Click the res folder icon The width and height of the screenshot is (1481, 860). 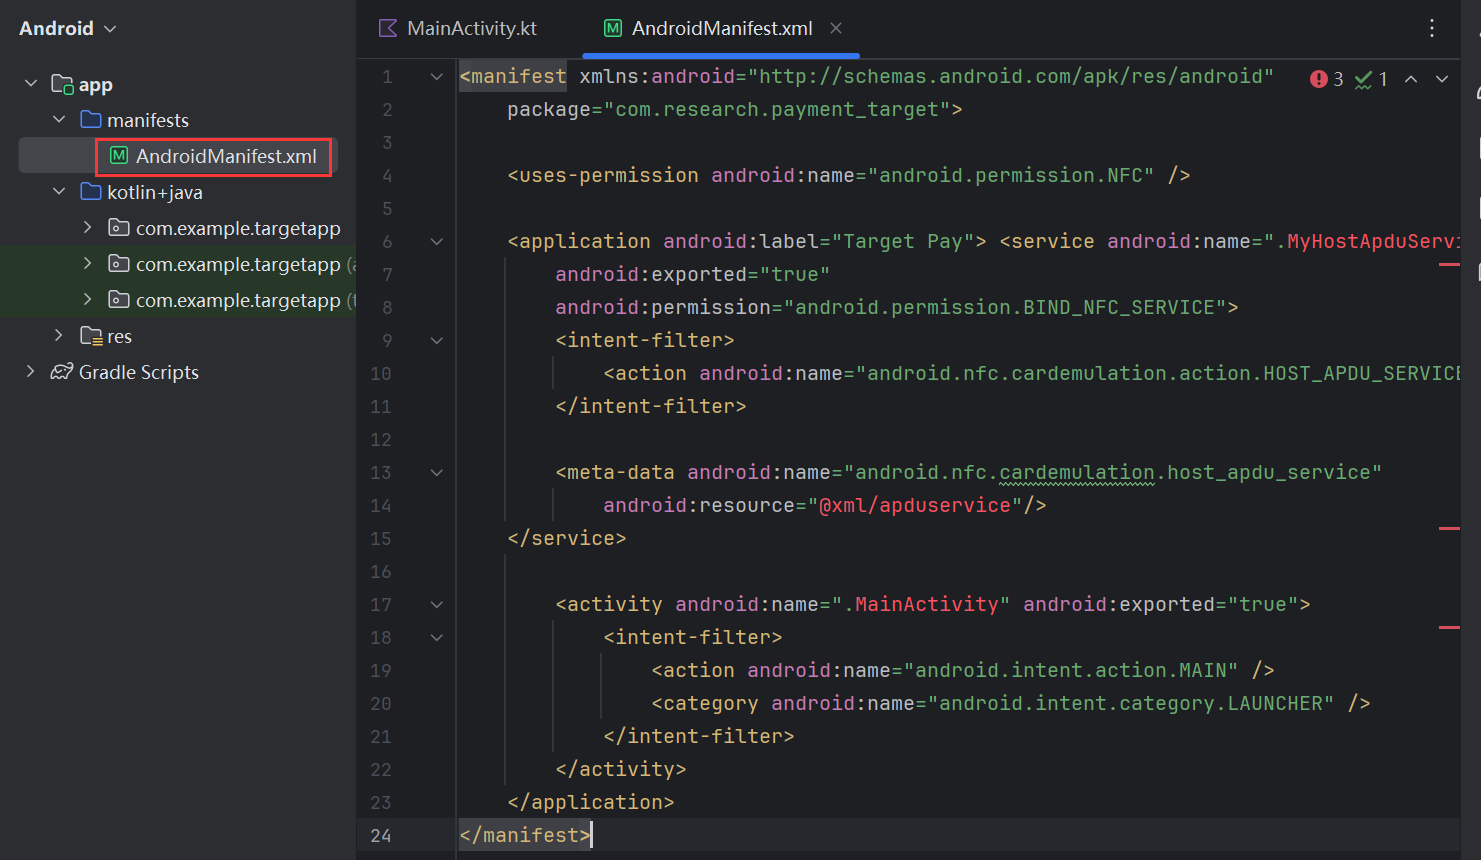tap(91, 336)
